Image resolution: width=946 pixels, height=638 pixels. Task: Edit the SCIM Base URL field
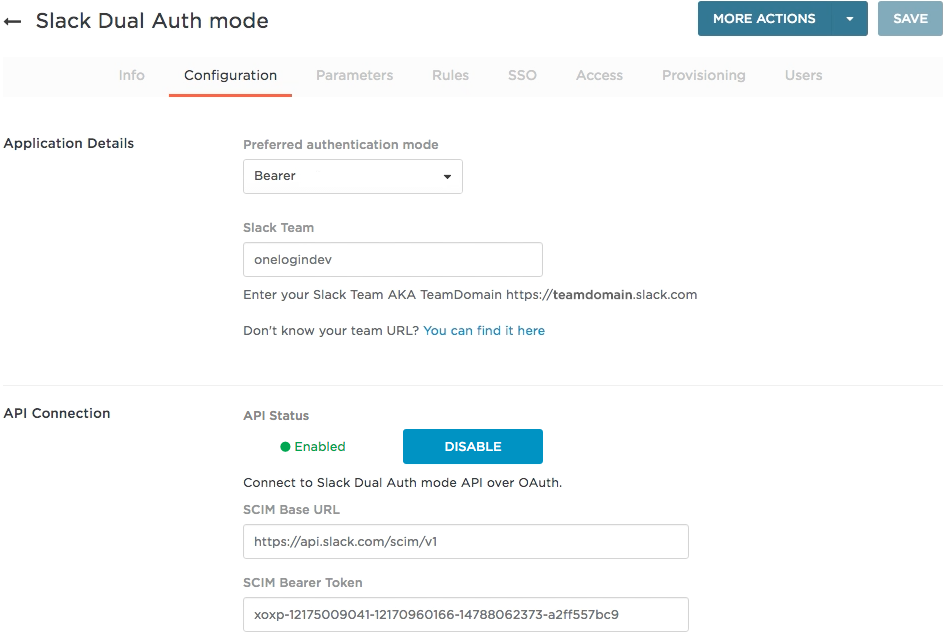click(466, 541)
